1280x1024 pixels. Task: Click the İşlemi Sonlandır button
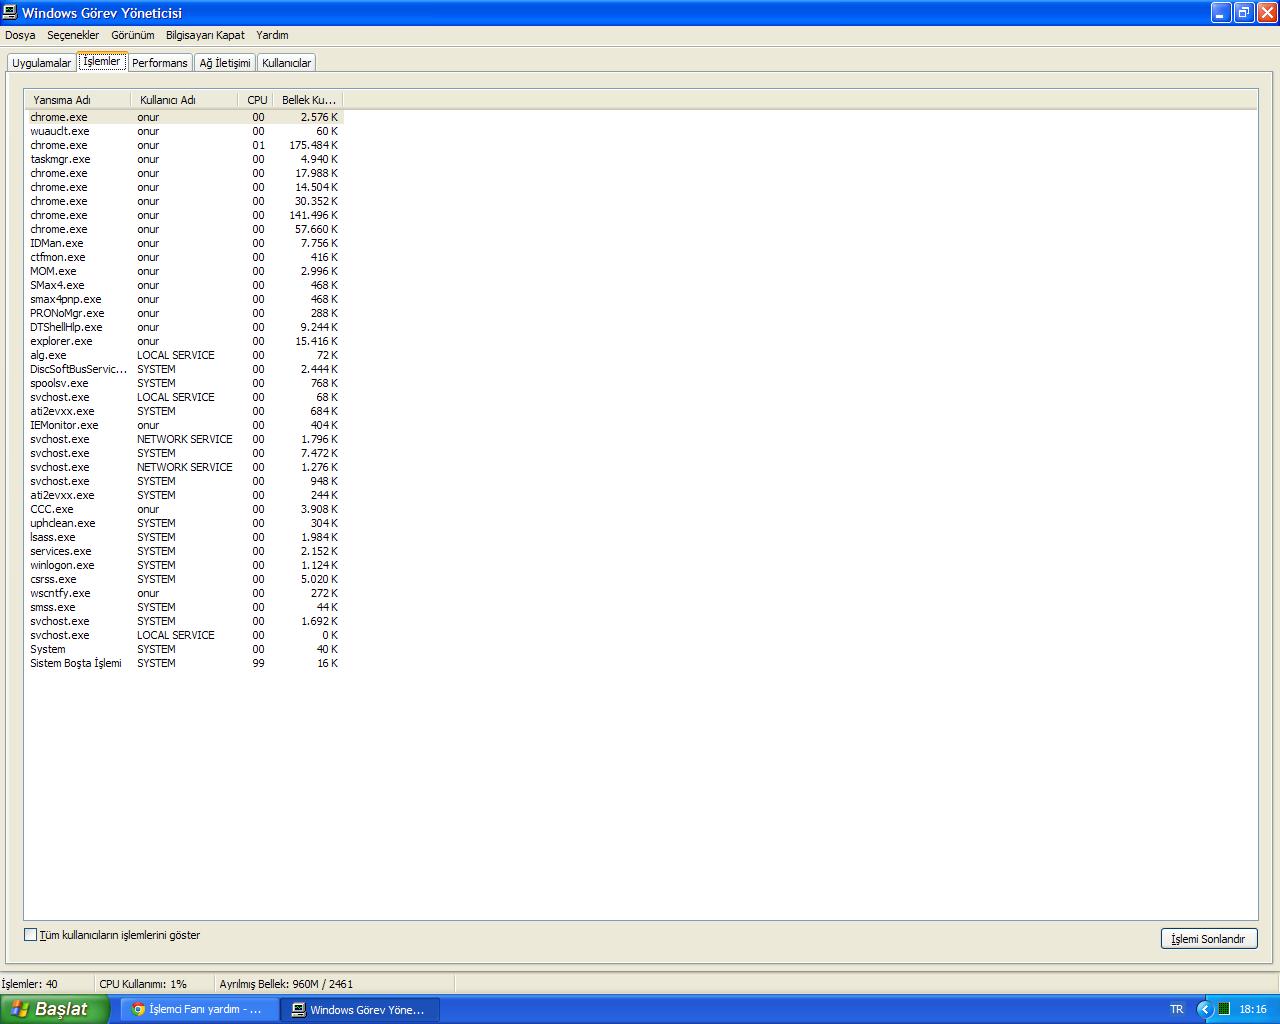pyautogui.click(x=1209, y=939)
